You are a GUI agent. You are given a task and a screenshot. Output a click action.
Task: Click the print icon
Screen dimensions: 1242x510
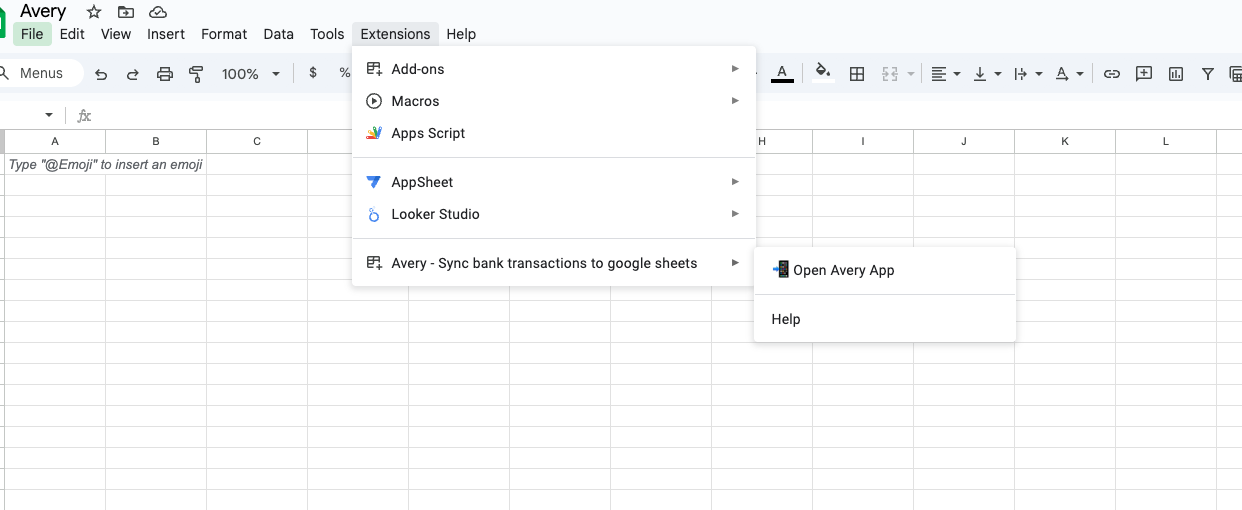(x=165, y=74)
